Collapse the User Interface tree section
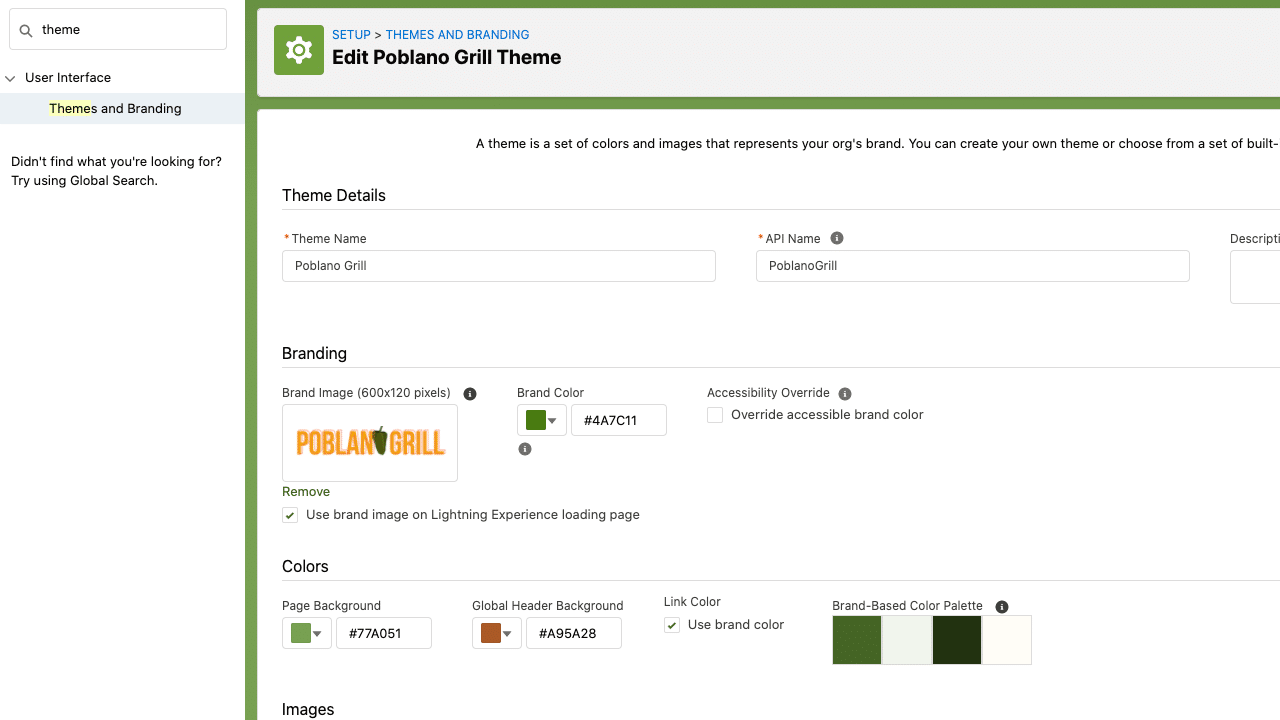Image resolution: width=1280 pixels, height=720 pixels. 11,78
